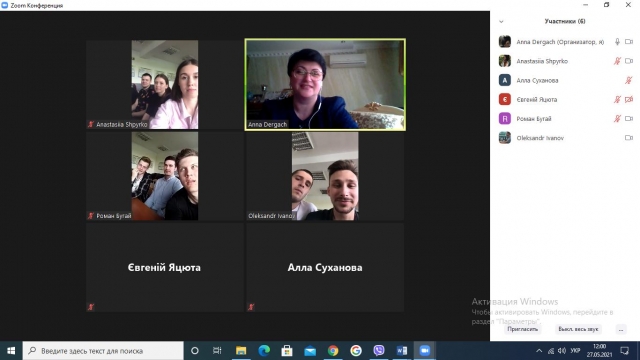Open Viber from the taskbar
640x360 pixels.
(x=379, y=351)
